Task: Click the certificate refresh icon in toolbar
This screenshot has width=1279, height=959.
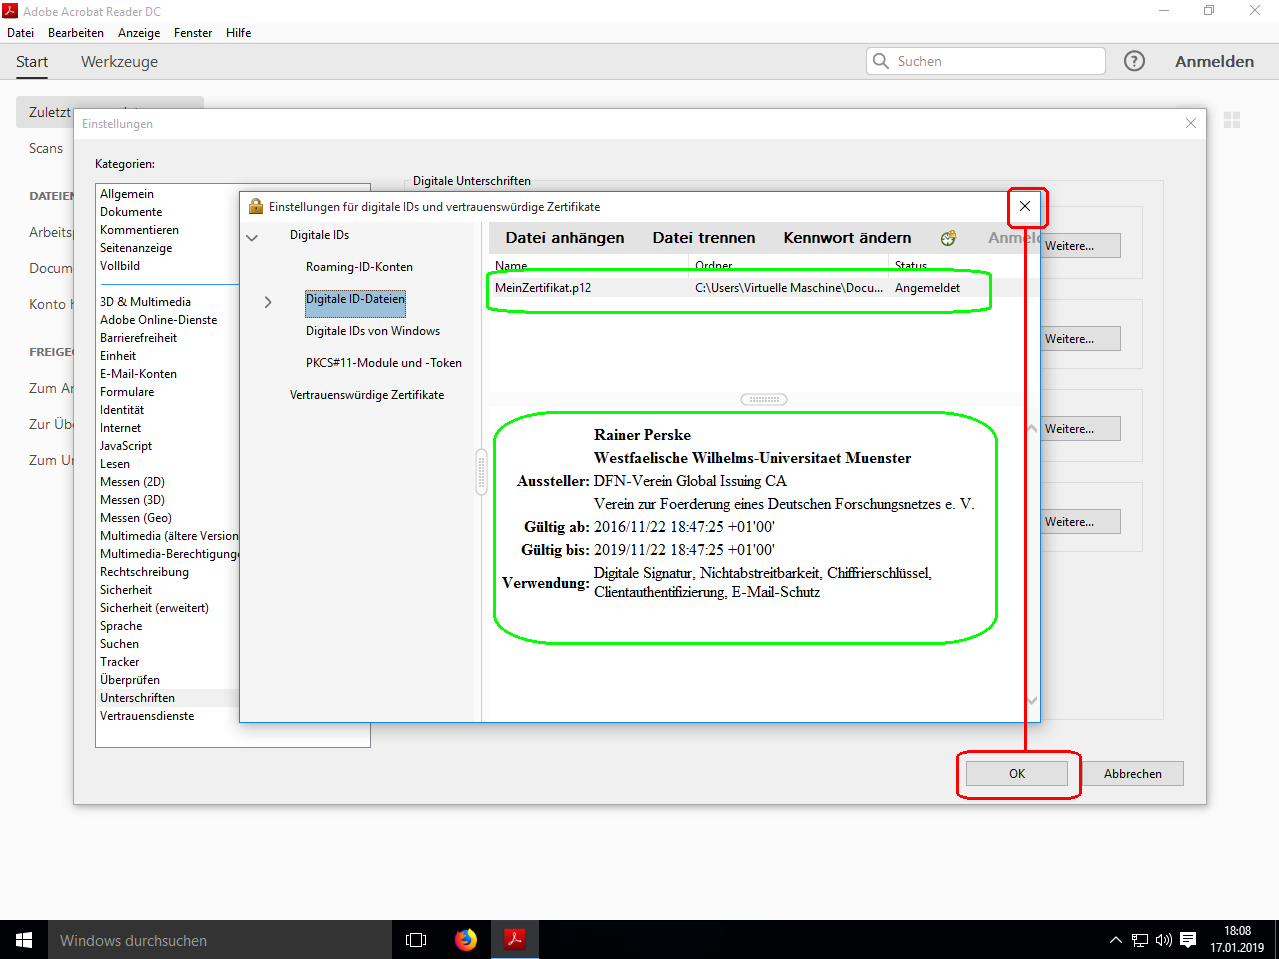Action: (948, 238)
